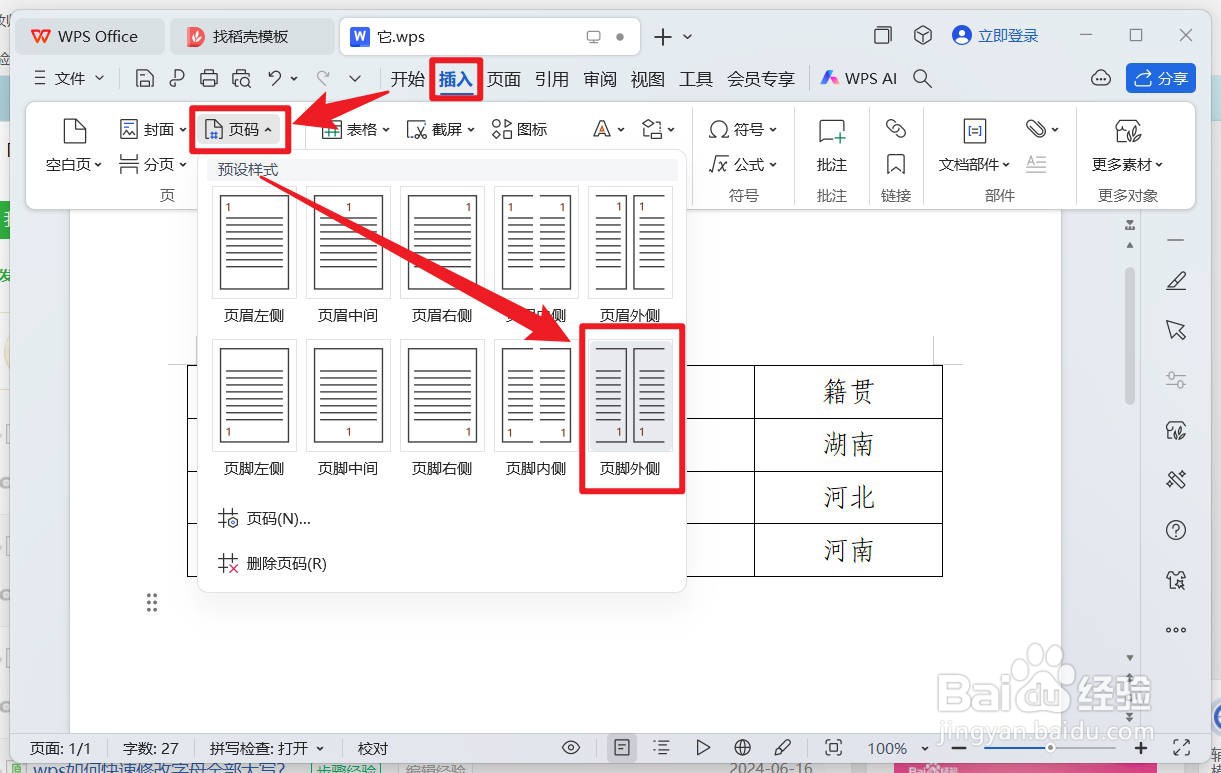The image size is (1221, 773).
Task: Switch to the 审阅 ribbon tab
Action: pos(599,78)
